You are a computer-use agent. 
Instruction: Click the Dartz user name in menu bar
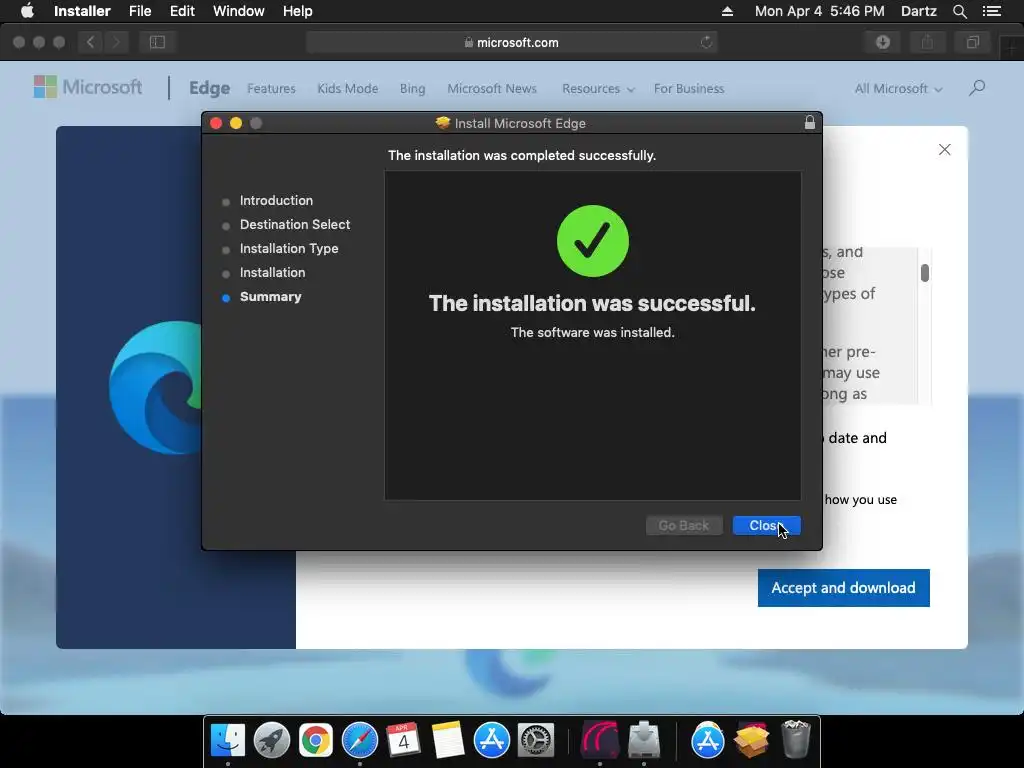[x=918, y=11]
